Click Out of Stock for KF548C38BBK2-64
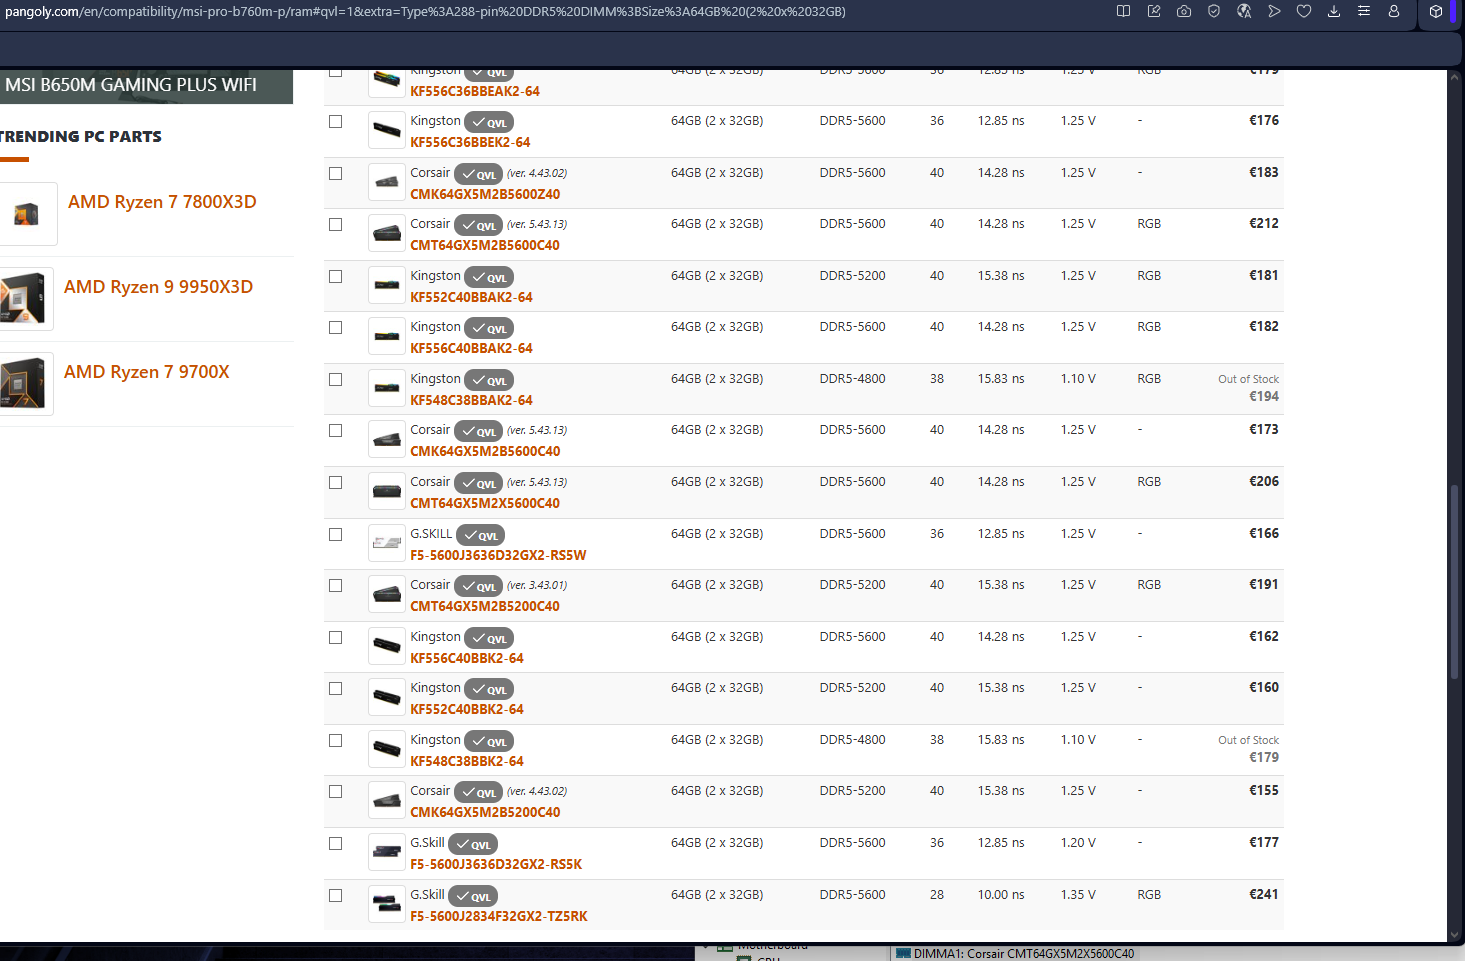 point(1248,740)
